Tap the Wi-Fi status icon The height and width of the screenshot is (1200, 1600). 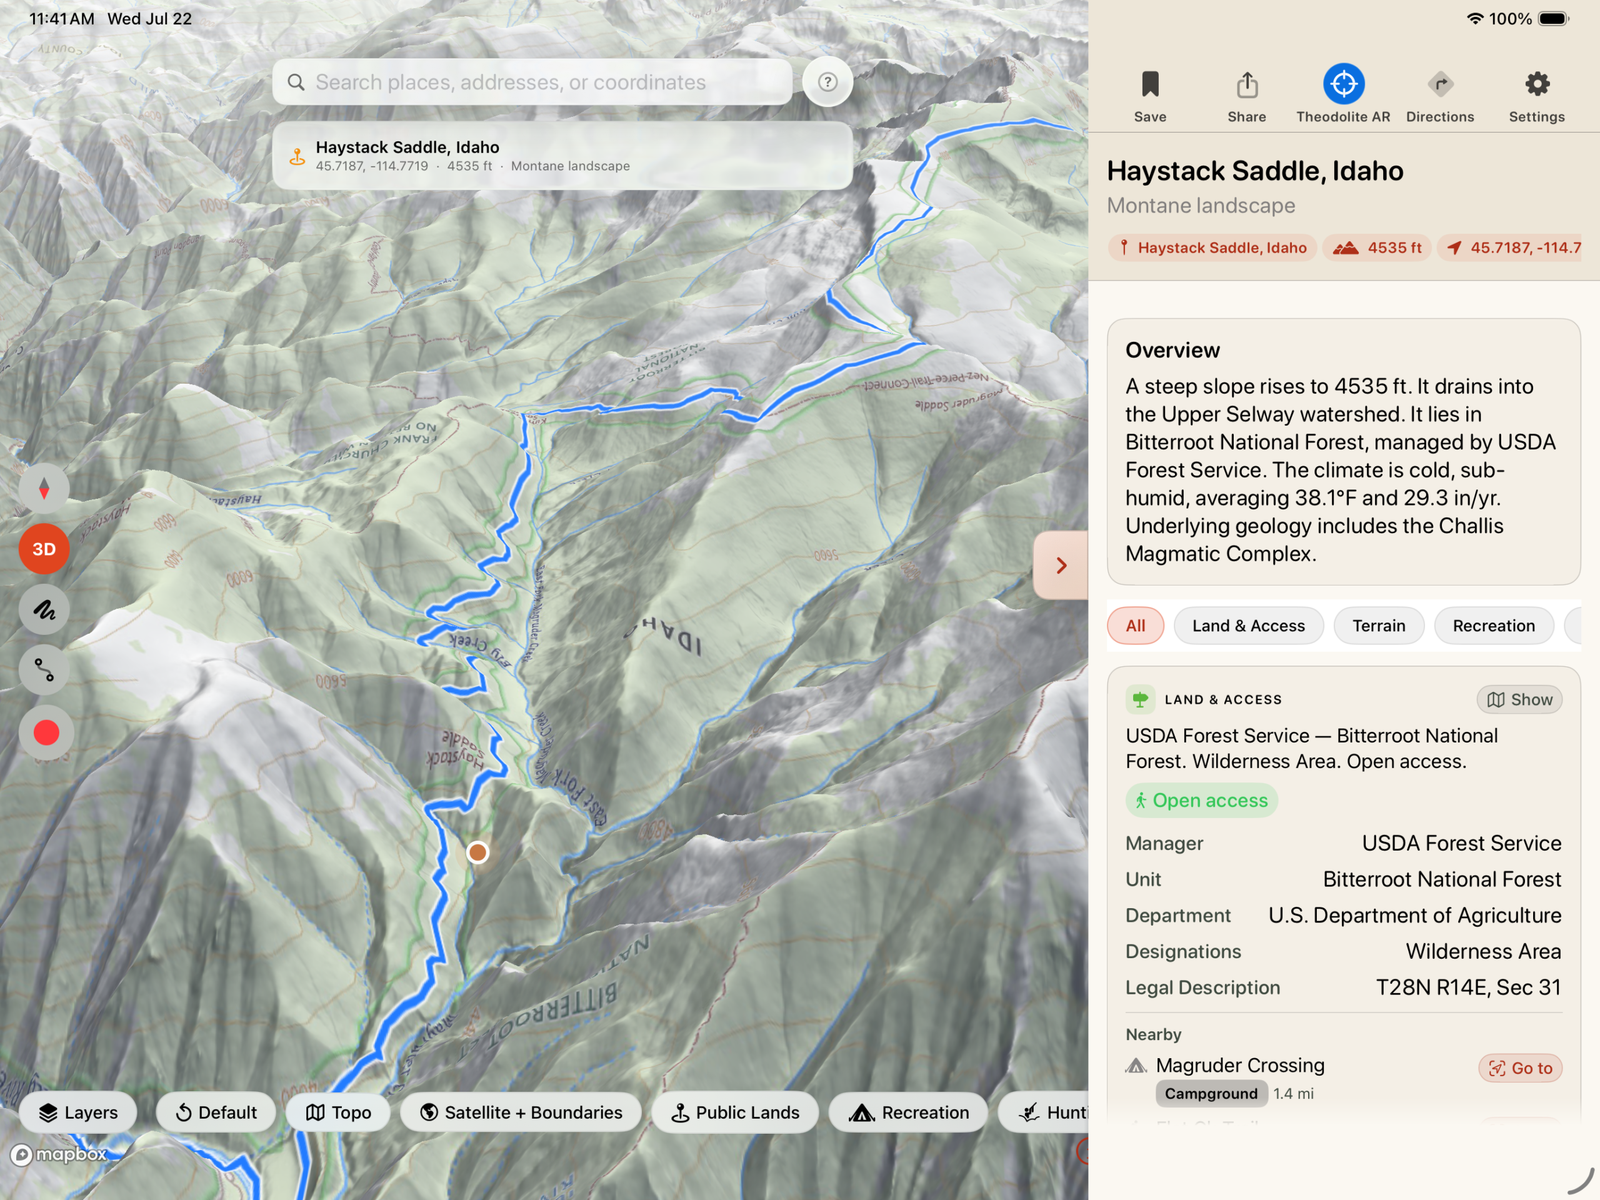(x=1474, y=19)
